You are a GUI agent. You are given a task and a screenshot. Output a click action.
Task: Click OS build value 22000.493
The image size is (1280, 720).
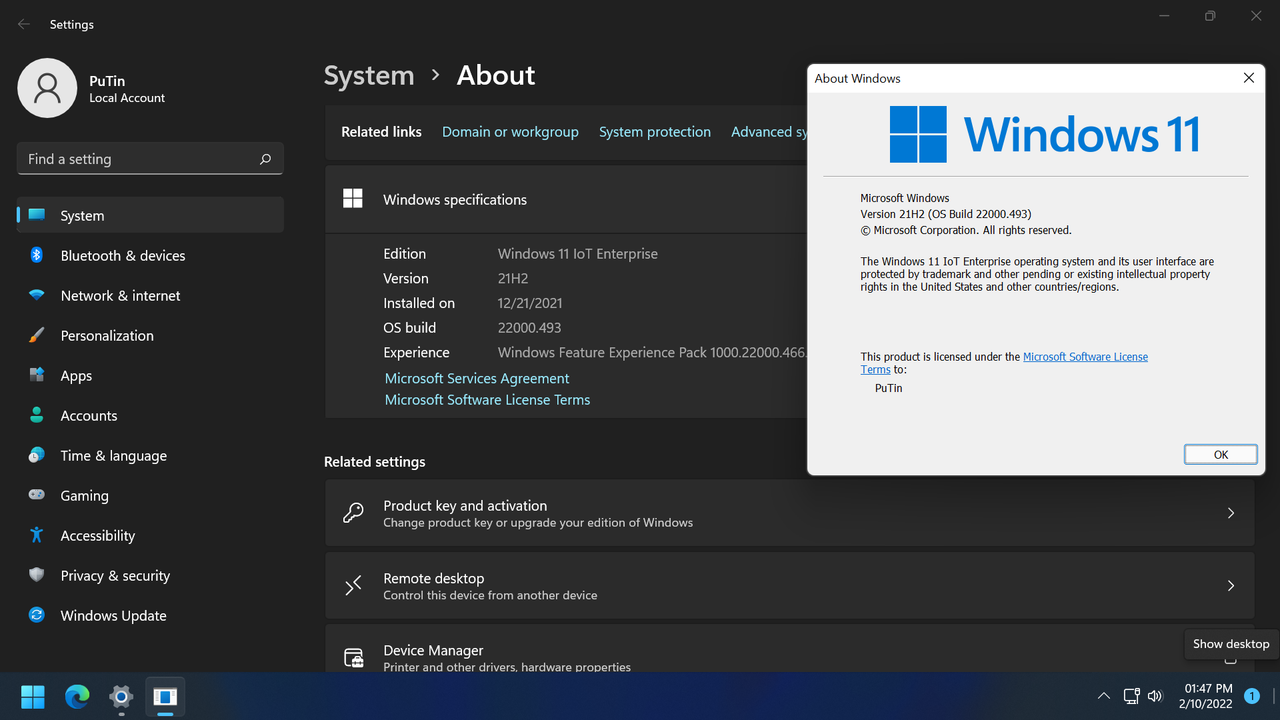[x=529, y=328]
